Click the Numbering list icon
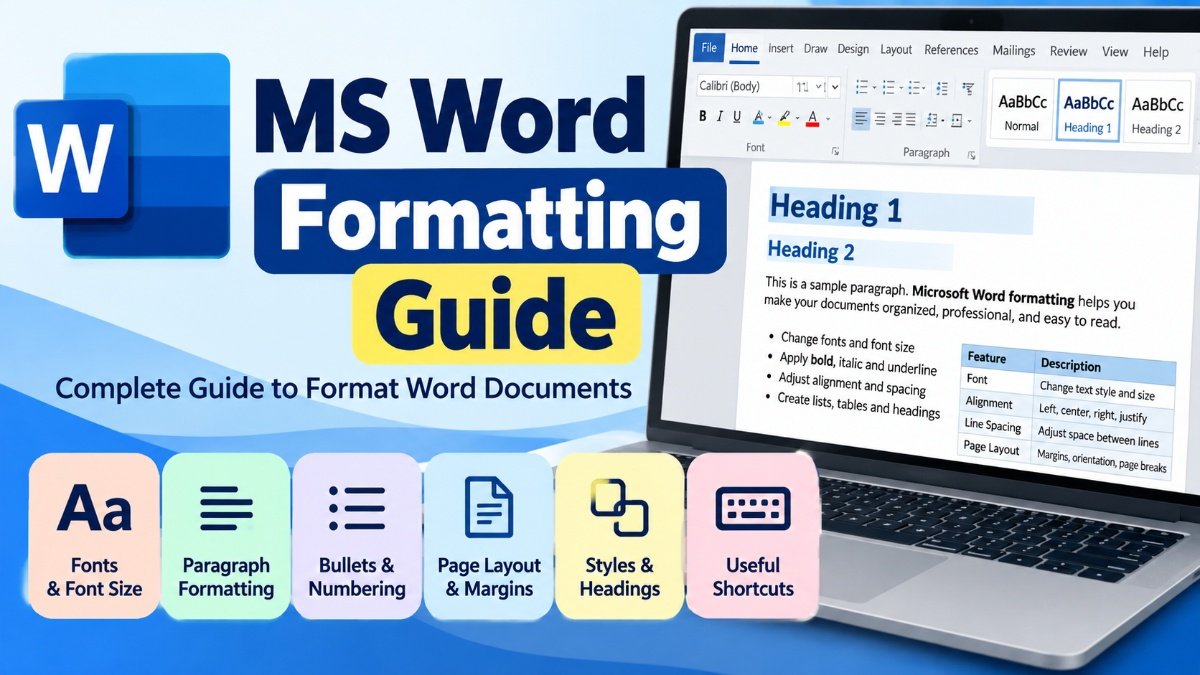 [x=889, y=87]
